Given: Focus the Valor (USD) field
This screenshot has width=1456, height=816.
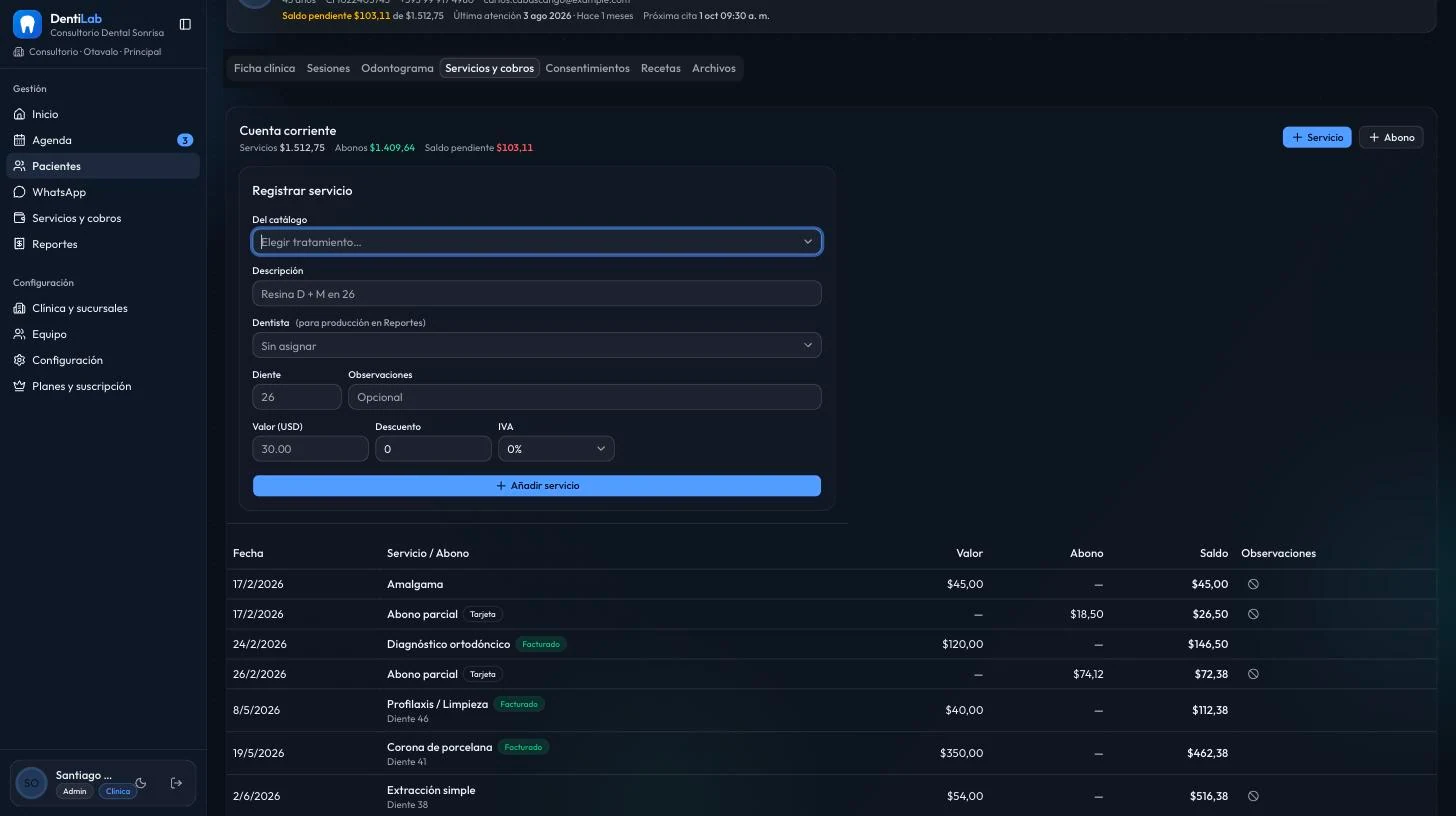Looking at the screenshot, I should pyautogui.click(x=311, y=449).
